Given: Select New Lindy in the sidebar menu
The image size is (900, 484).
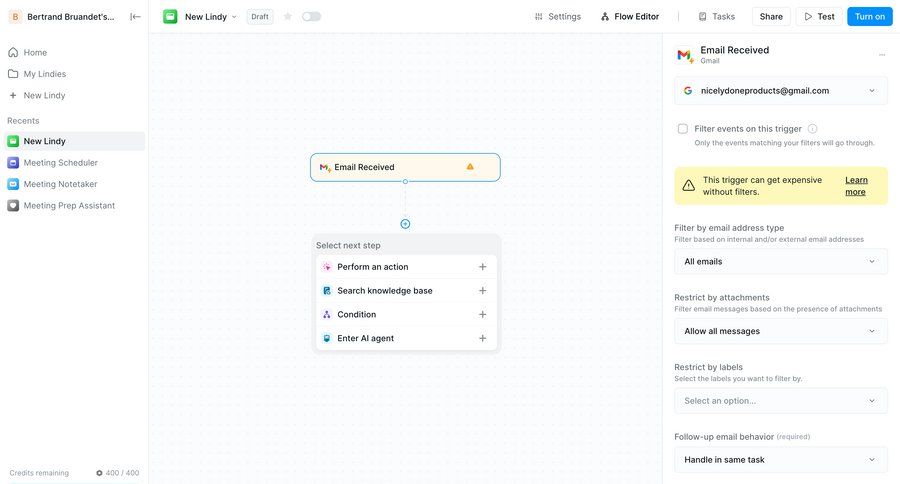Looking at the screenshot, I should tap(74, 95).
